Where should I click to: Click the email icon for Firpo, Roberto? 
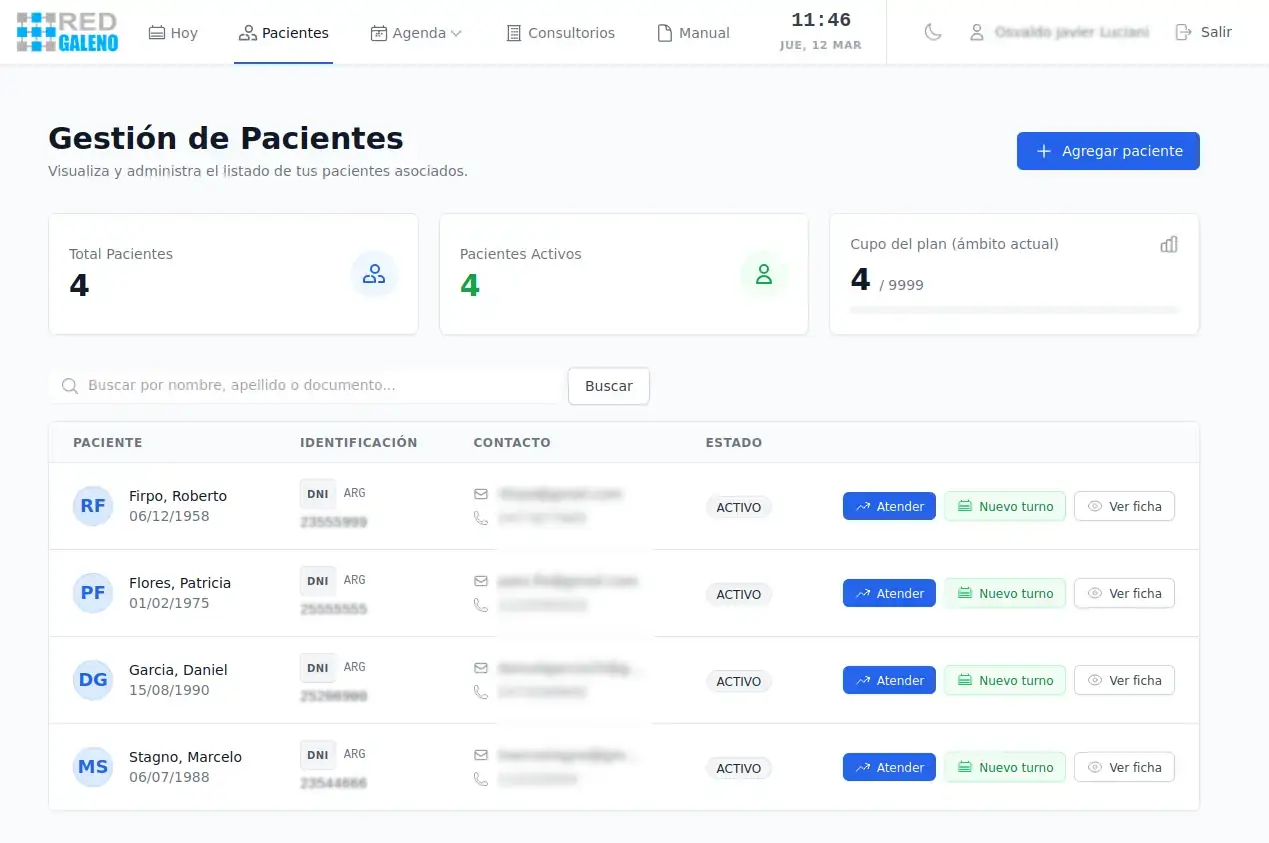pos(481,494)
